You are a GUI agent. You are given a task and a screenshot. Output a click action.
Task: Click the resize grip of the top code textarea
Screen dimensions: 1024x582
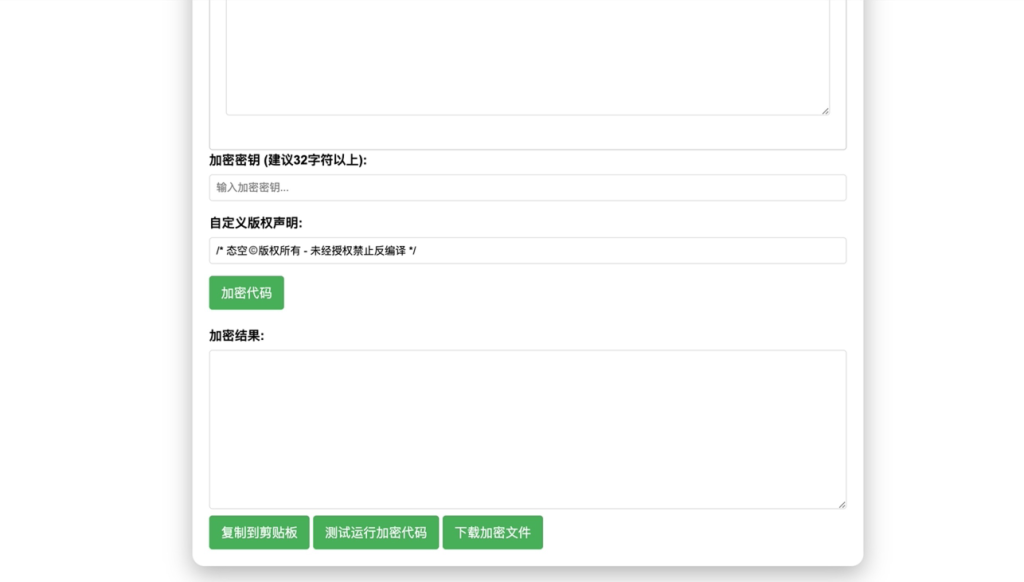(823, 110)
